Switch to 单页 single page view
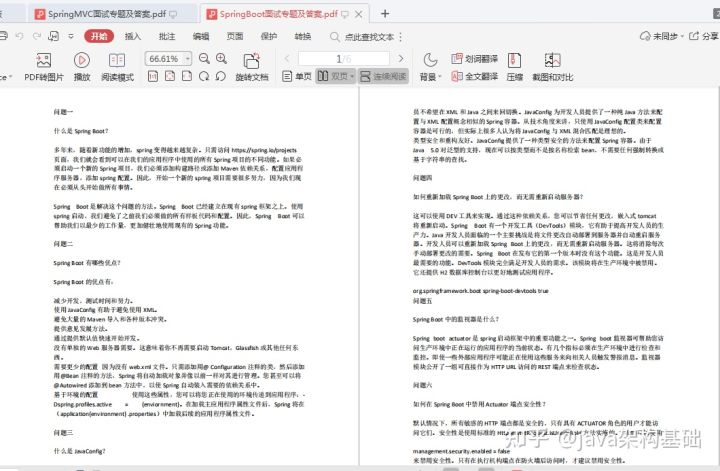 click(297, 76)
